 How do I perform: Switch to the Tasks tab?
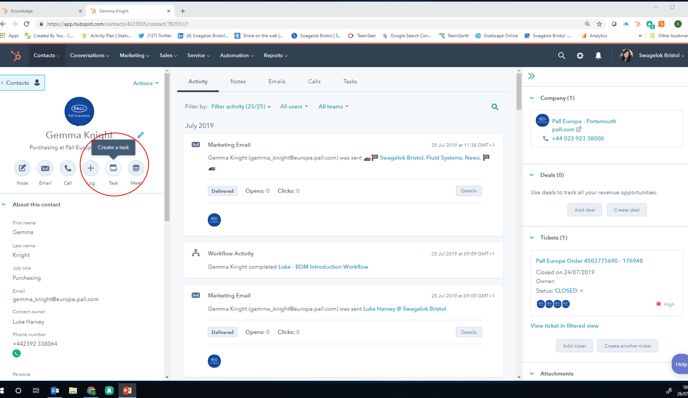point(350,82)
